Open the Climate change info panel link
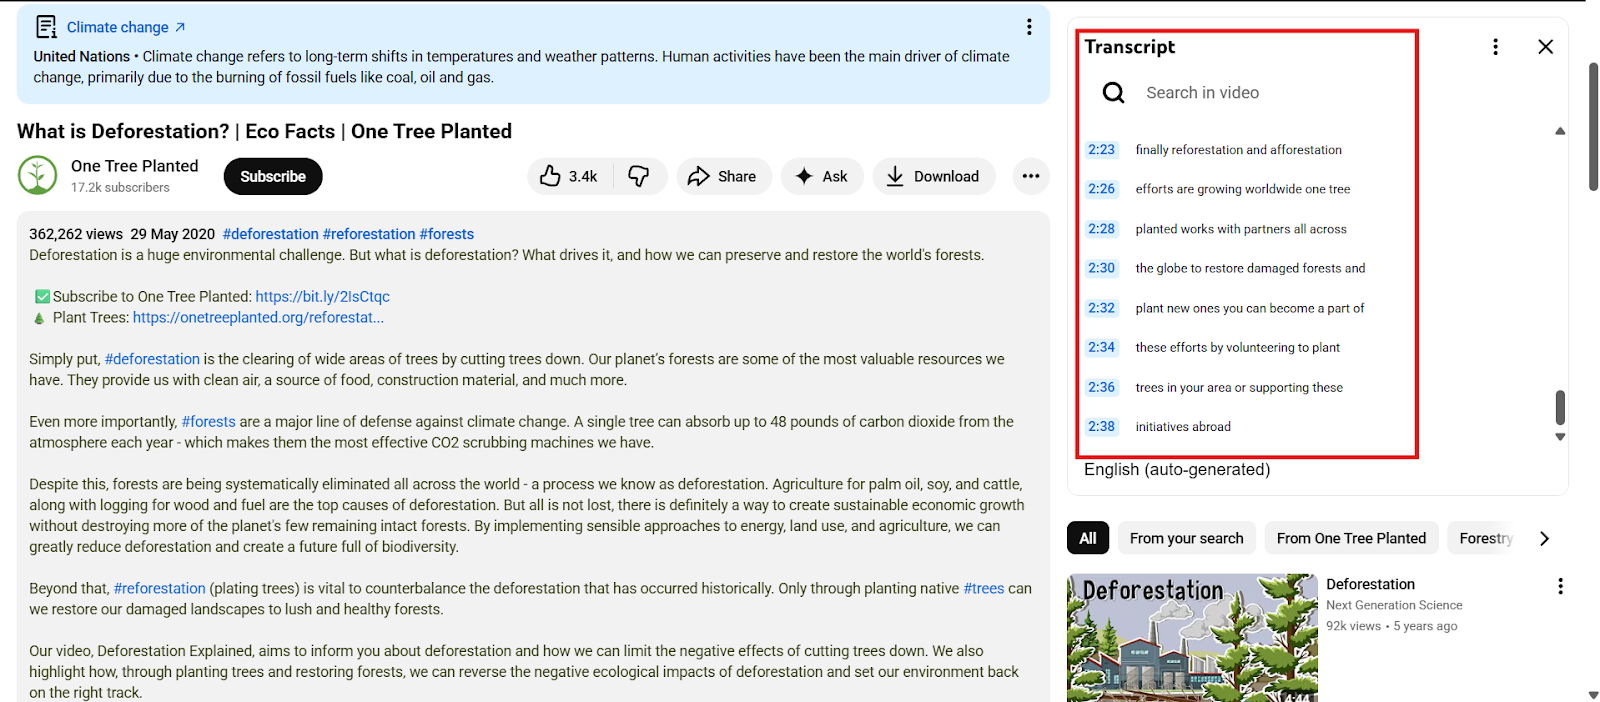Screen dimensions: 1600x702 pyautogui.click(x=126, y=27)
